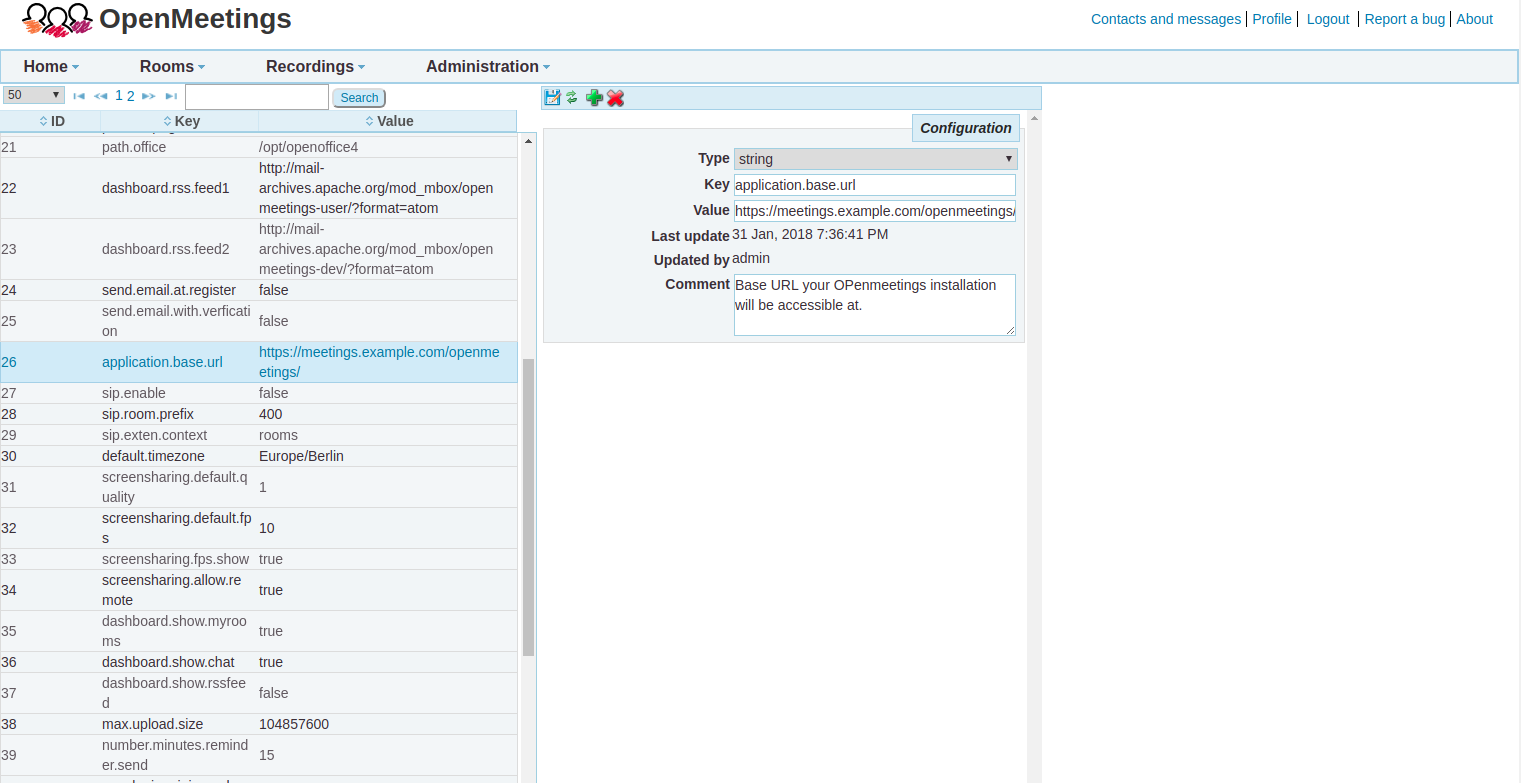Select the dashboard.rss.feed1 row
This screenshot has height=783, width=1521.
point(259,188)
